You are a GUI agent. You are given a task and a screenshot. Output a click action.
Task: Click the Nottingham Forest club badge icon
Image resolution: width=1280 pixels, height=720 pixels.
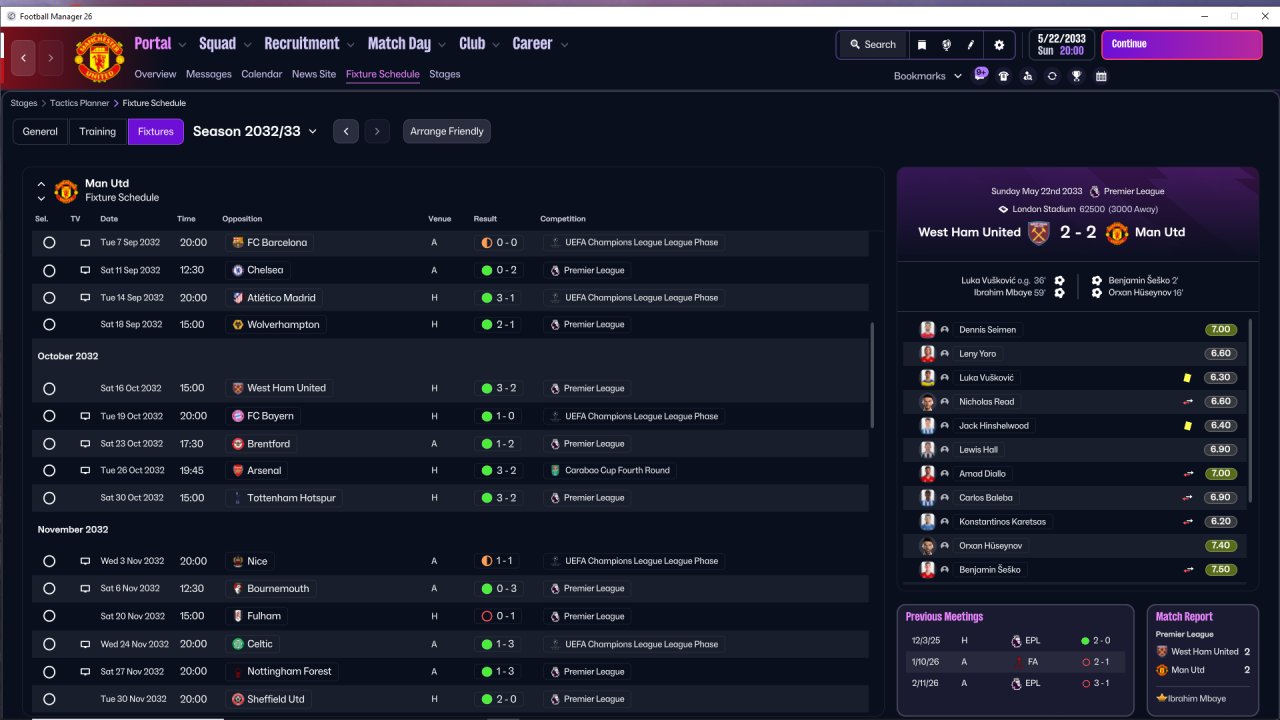[238, 672]
